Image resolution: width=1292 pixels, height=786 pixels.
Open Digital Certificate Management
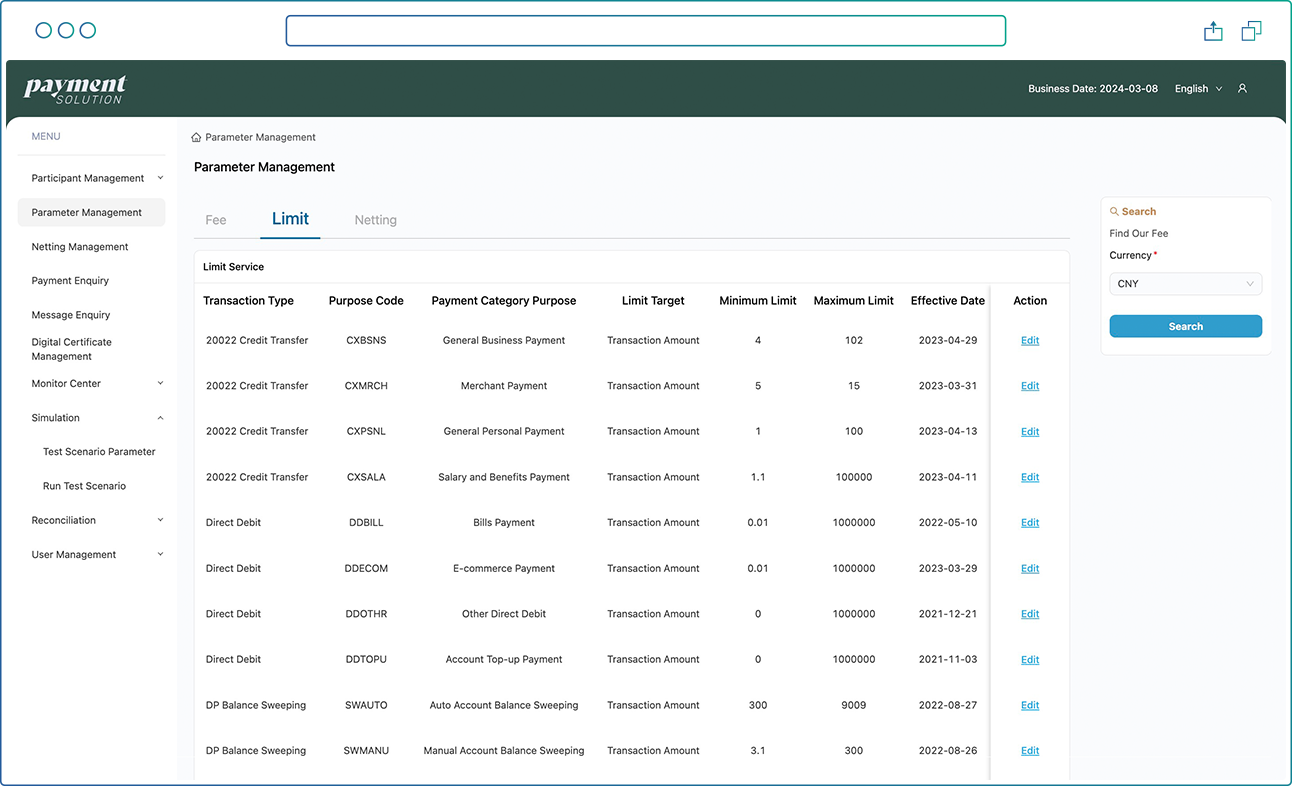(x=72, y=349)
